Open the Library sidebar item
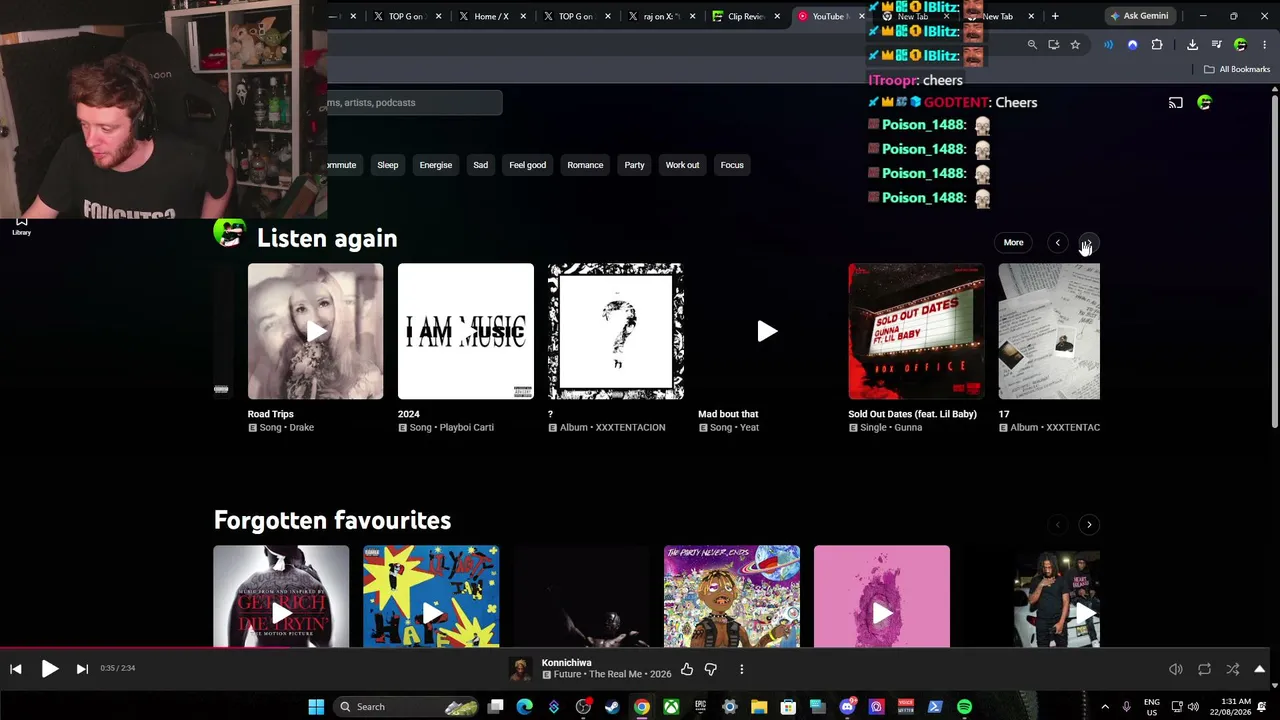Image resolution: width=1280 pixels, height=720 pixels. click(21, 227)
